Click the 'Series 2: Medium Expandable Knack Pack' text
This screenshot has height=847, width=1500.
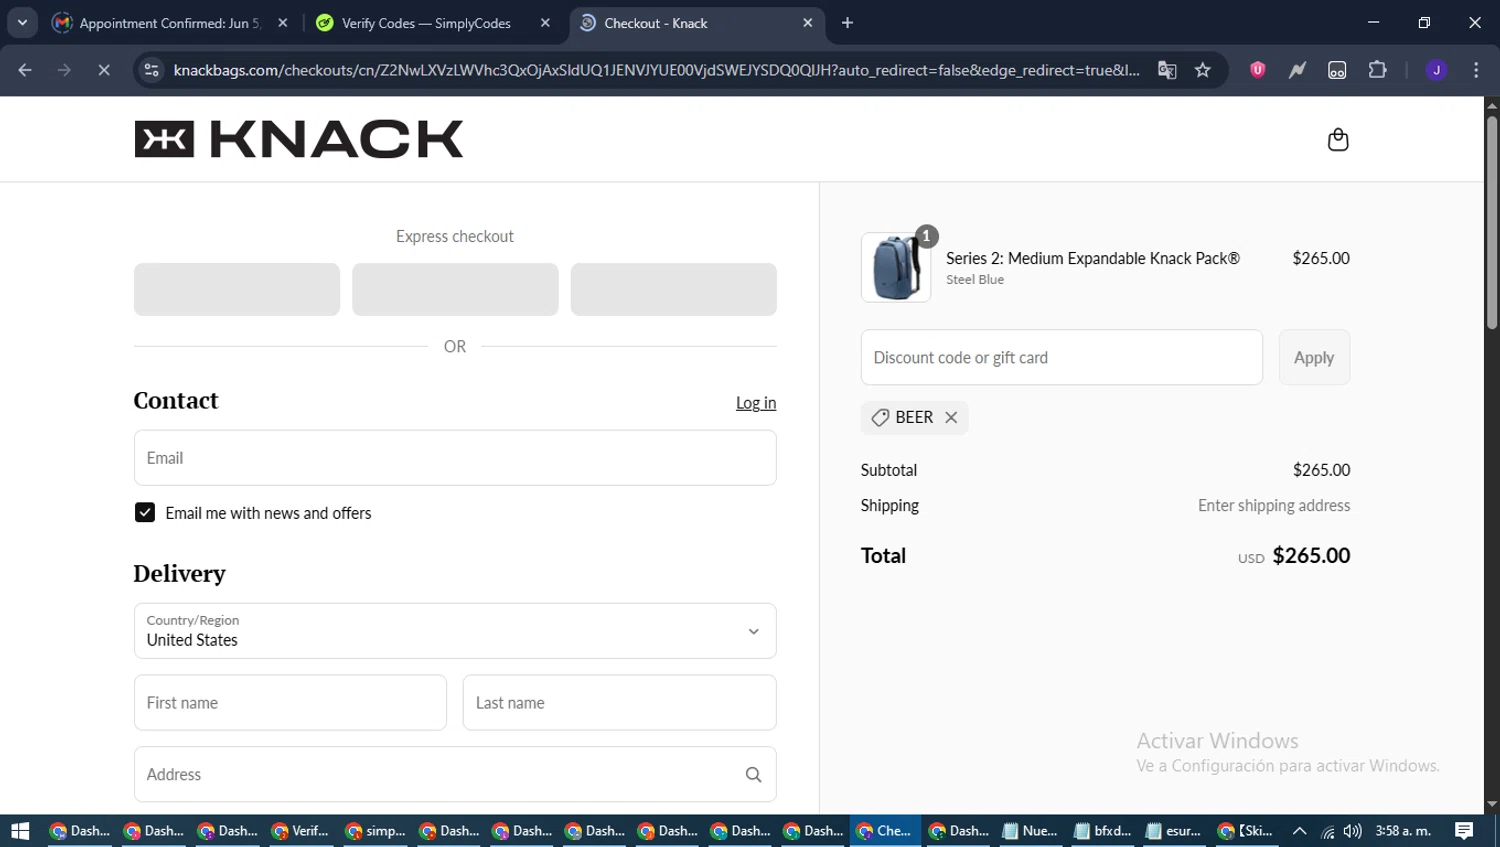pyautogui.click(x=1093, y=258)
